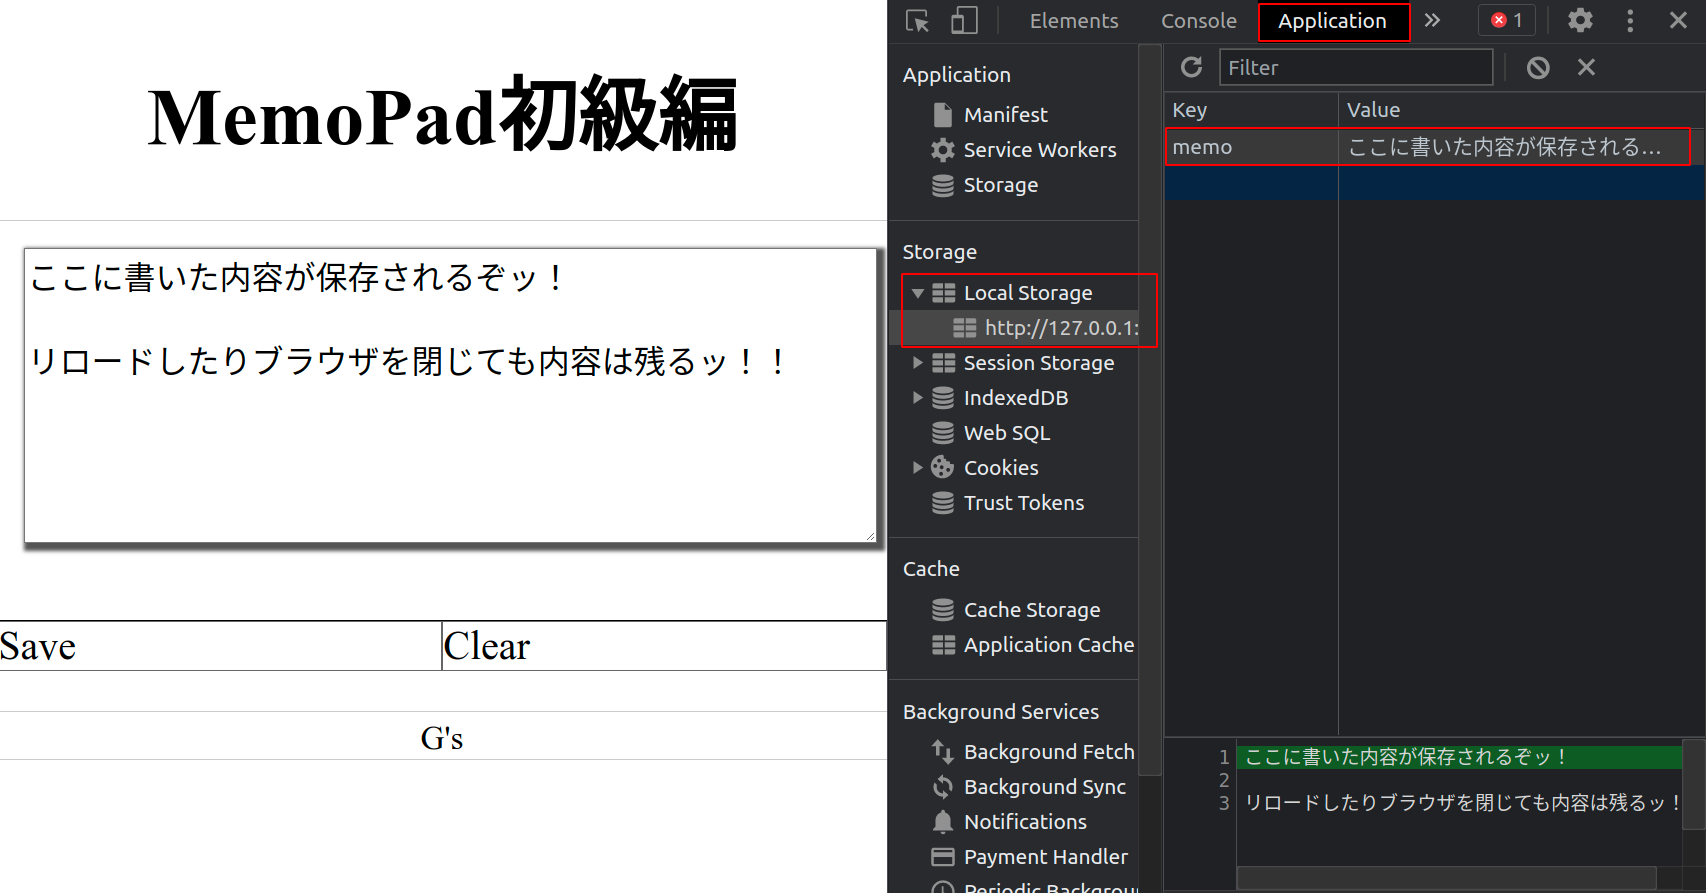Screen dimensions: 1706x893
Task: Select Session Storage item
Action: tap(1038, 363)
